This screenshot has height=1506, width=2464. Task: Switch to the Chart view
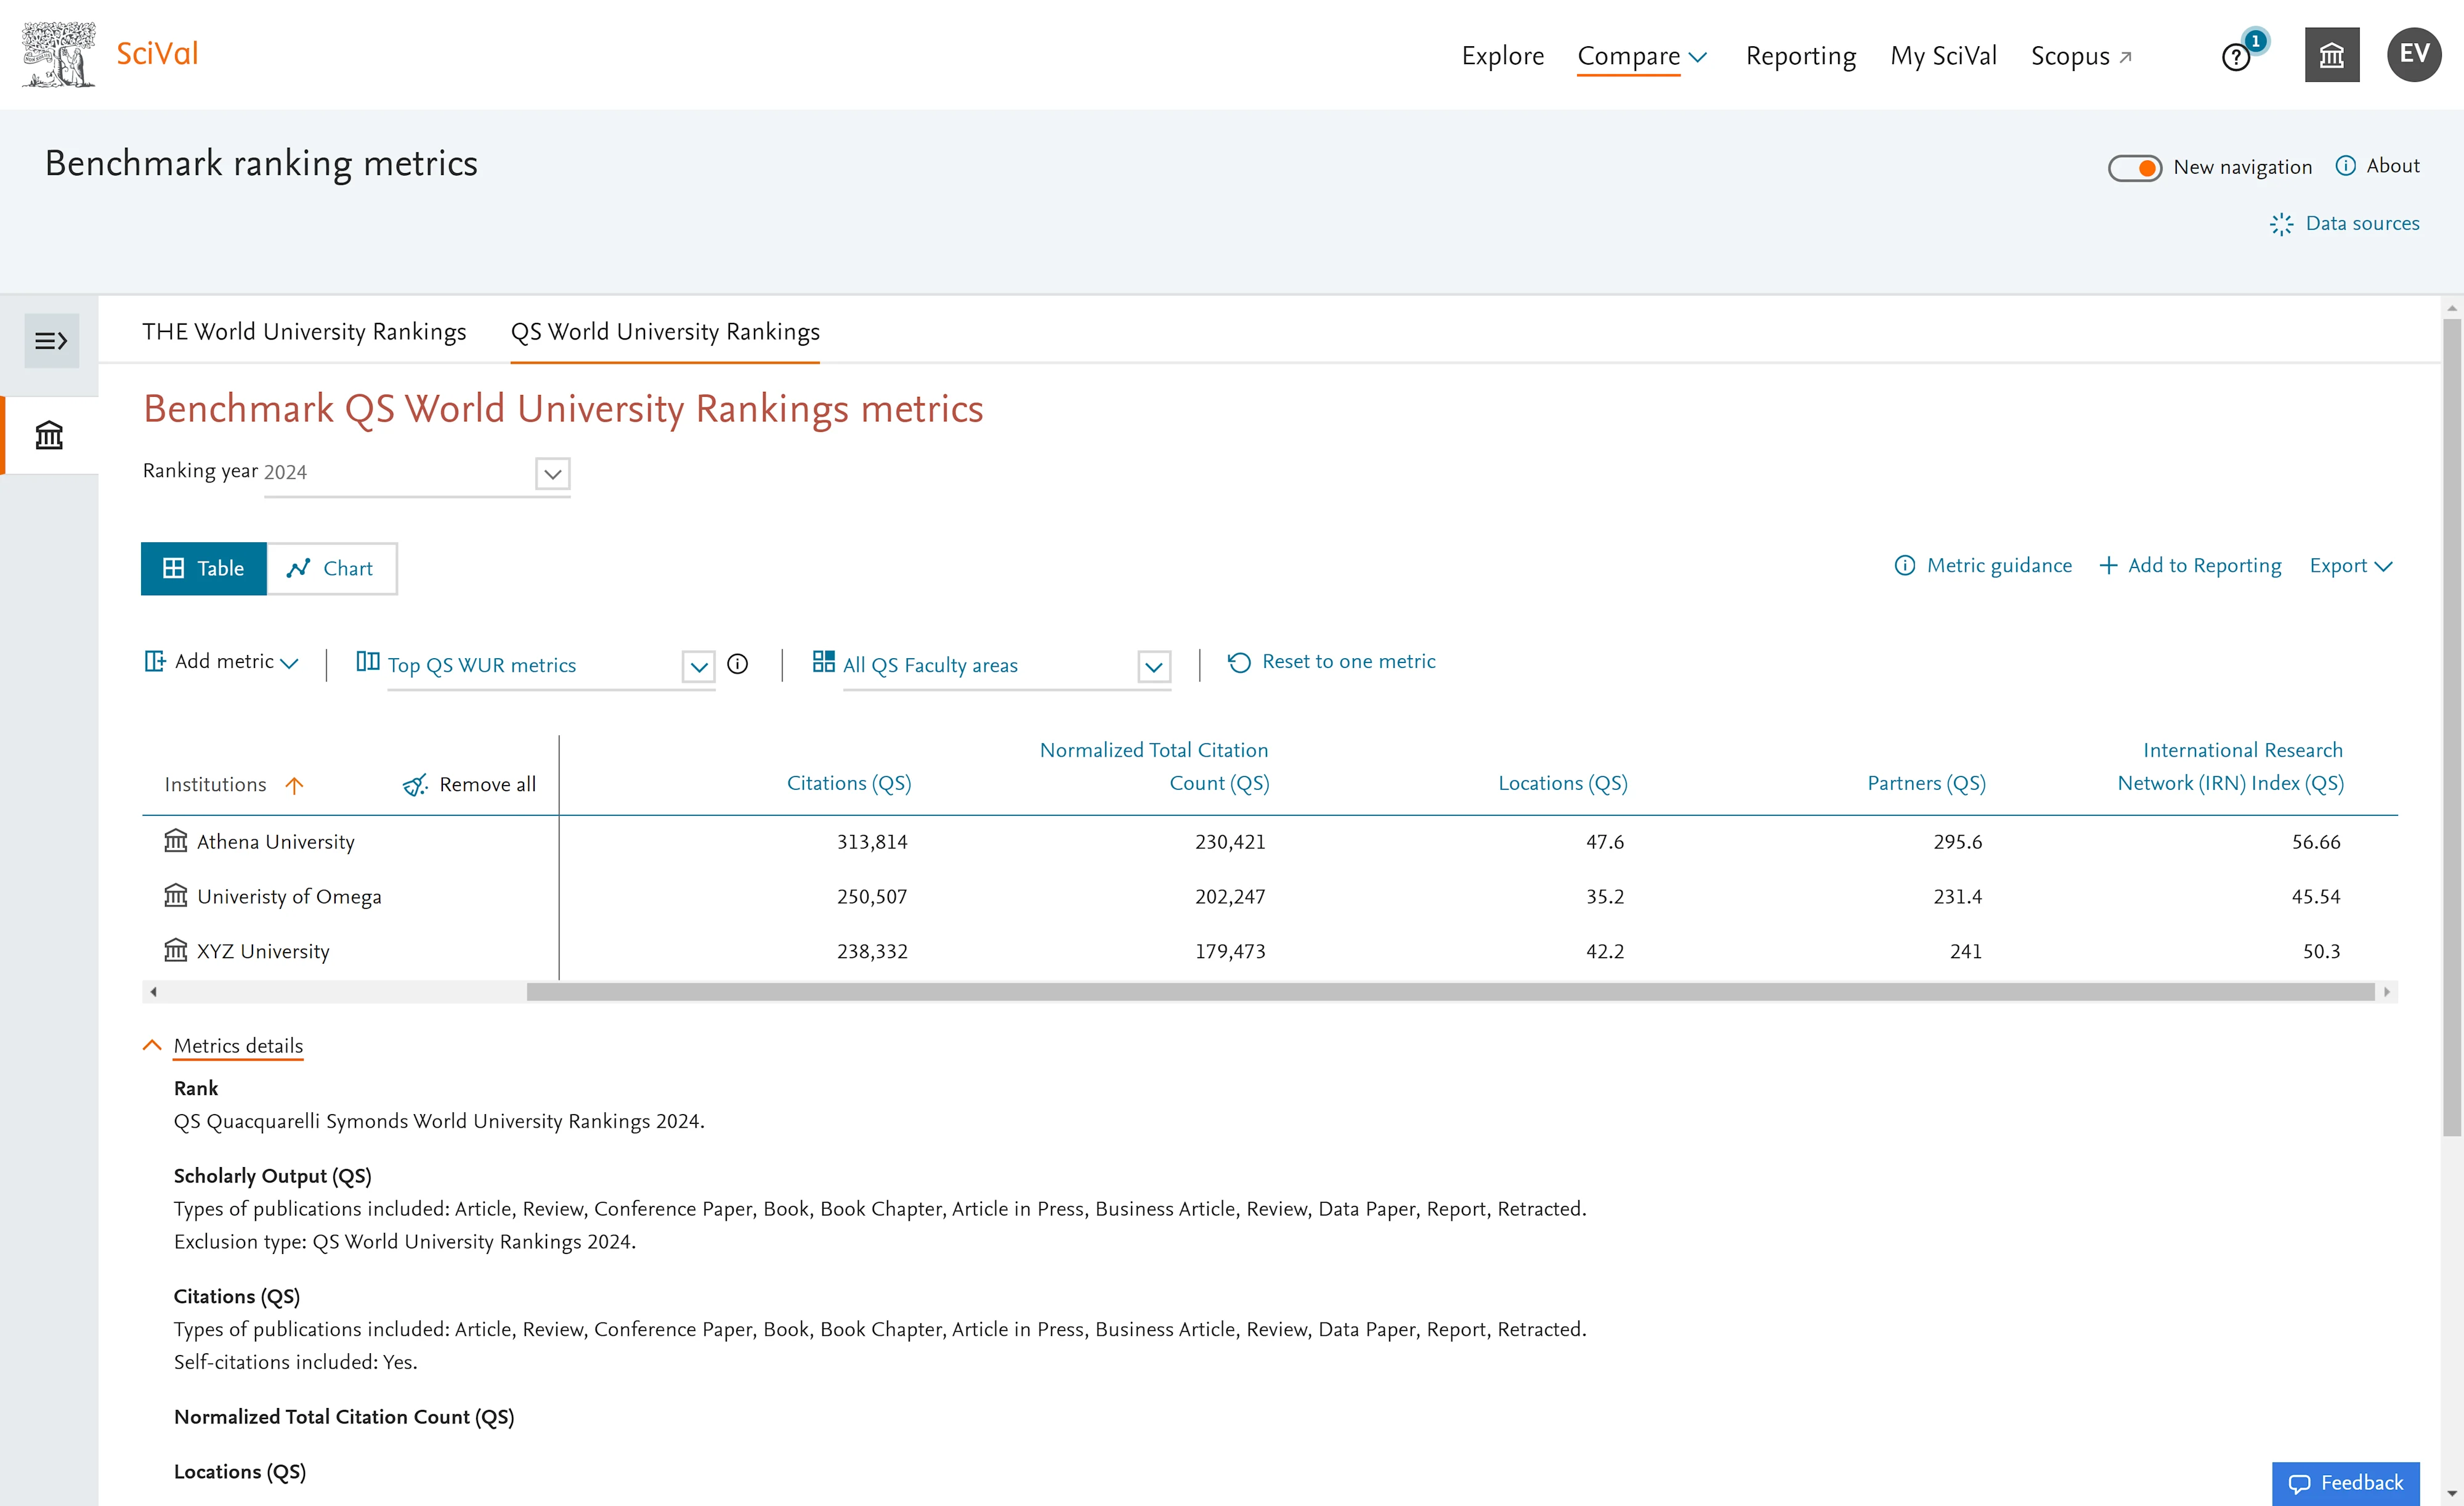[x=331, y=568]
